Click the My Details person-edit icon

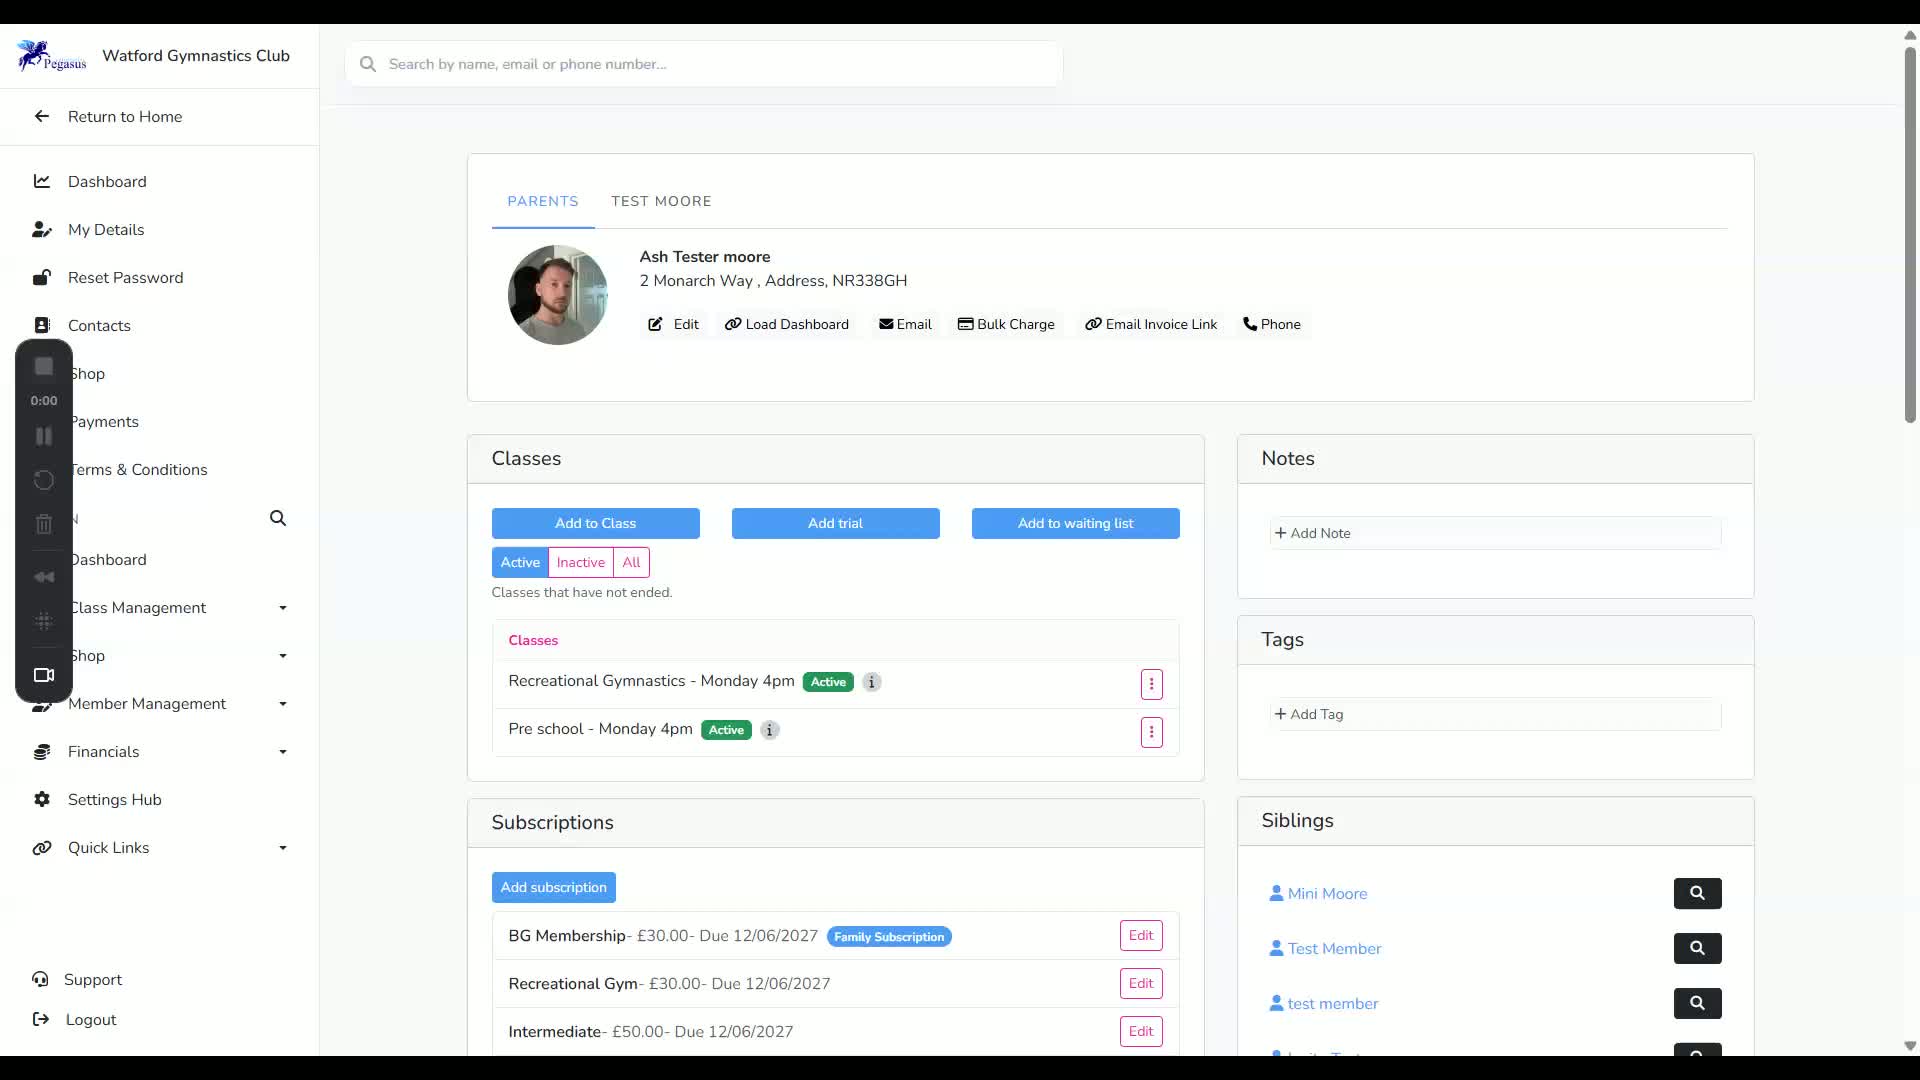point(42,229)
